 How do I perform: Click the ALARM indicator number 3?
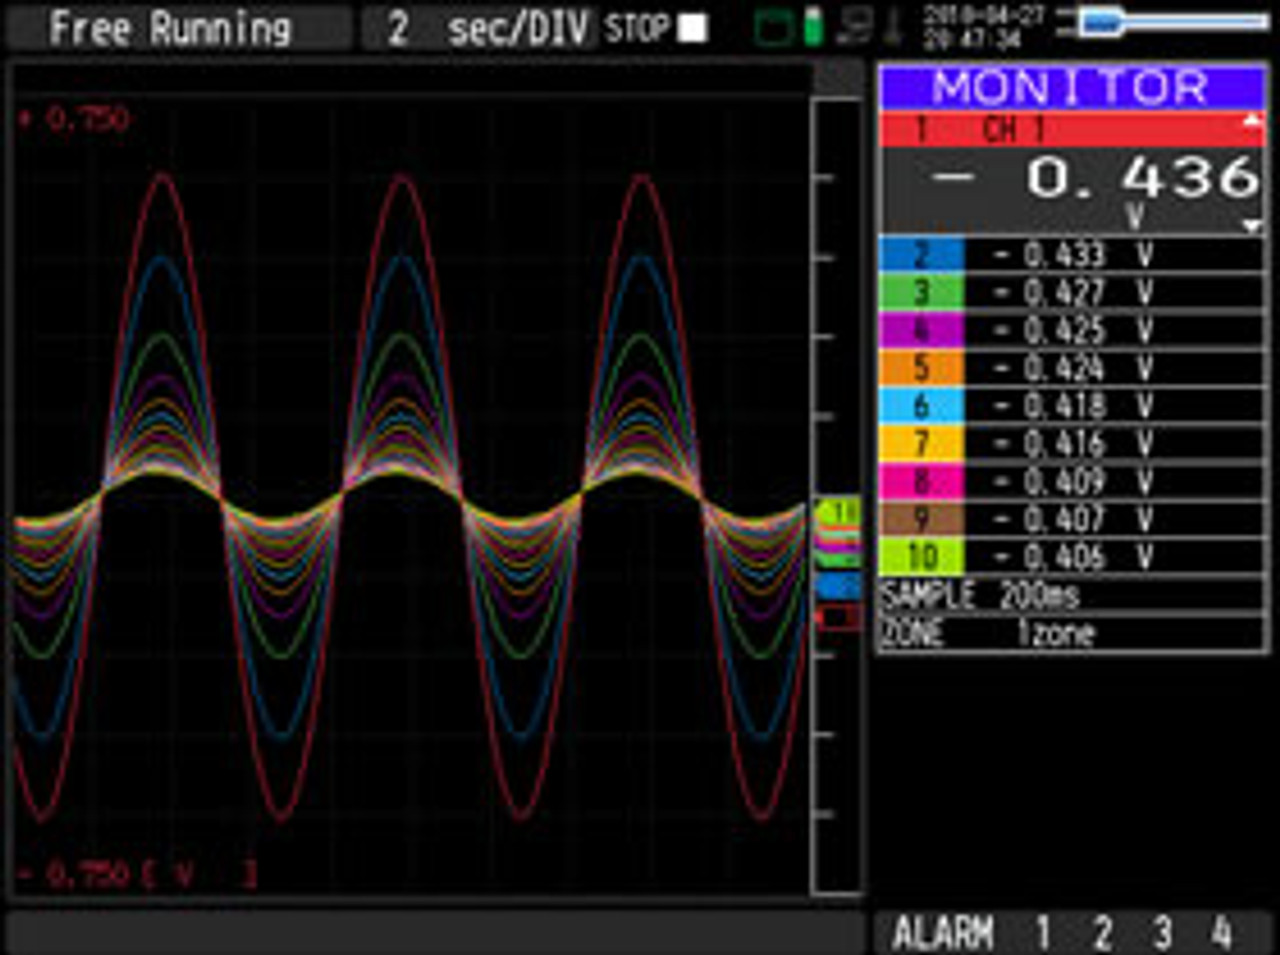coord(1162,933)
